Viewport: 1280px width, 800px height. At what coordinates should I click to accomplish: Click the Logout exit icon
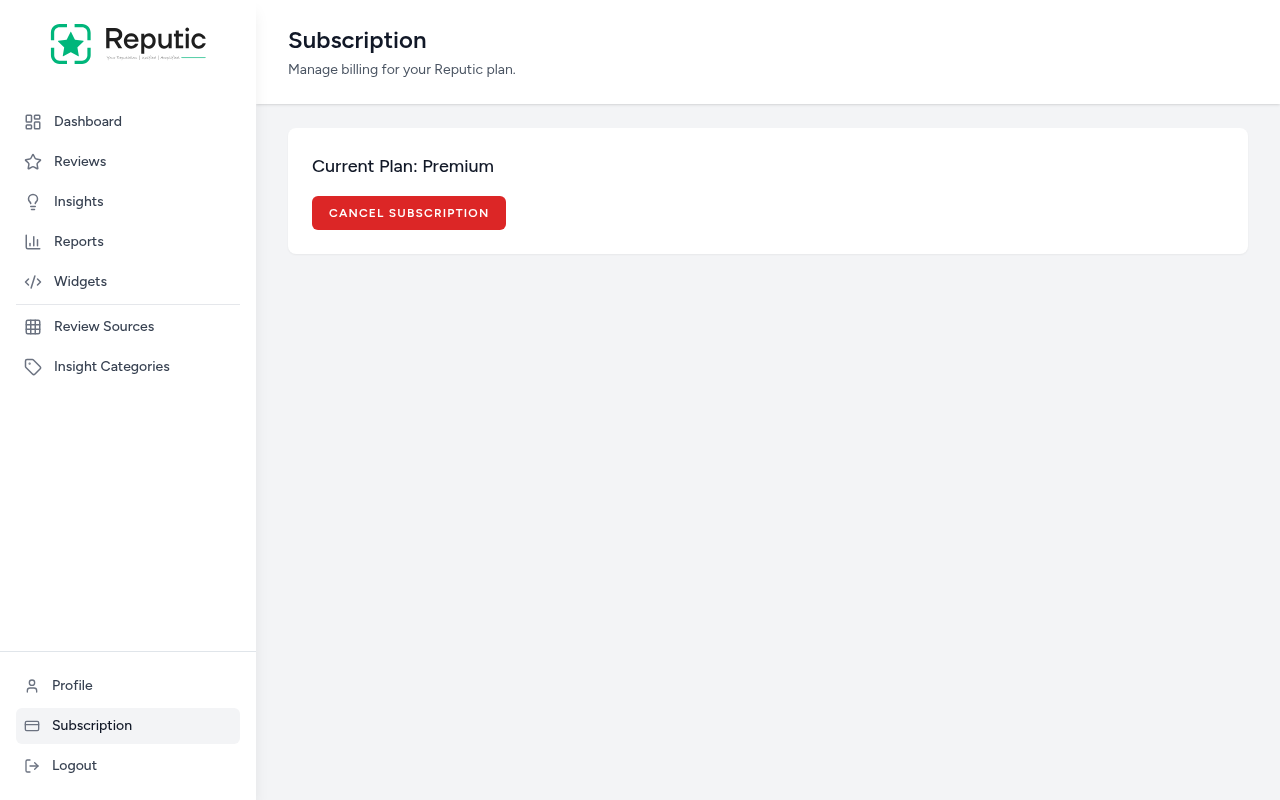coord(32,765)
